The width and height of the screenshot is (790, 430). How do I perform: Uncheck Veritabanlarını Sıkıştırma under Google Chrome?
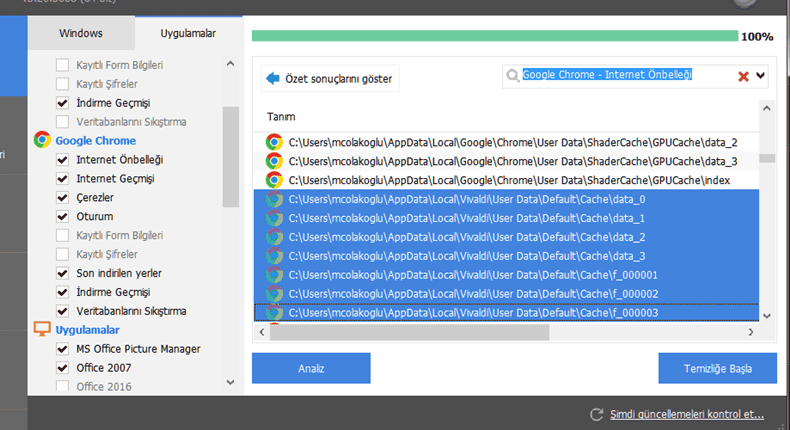62,311
